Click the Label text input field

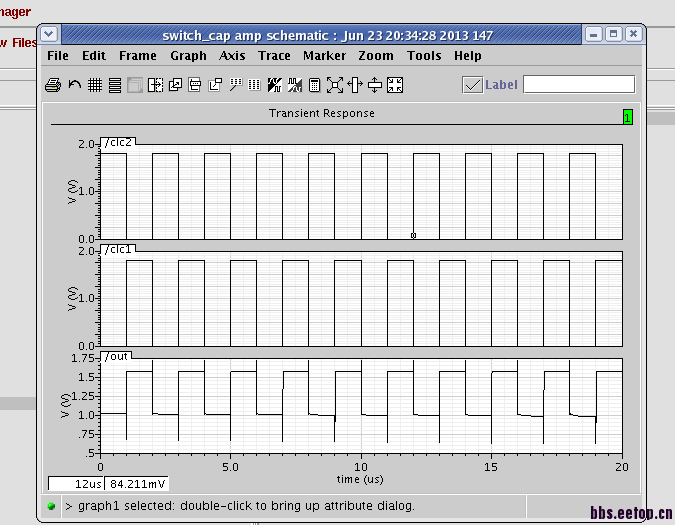coord(578,85)
